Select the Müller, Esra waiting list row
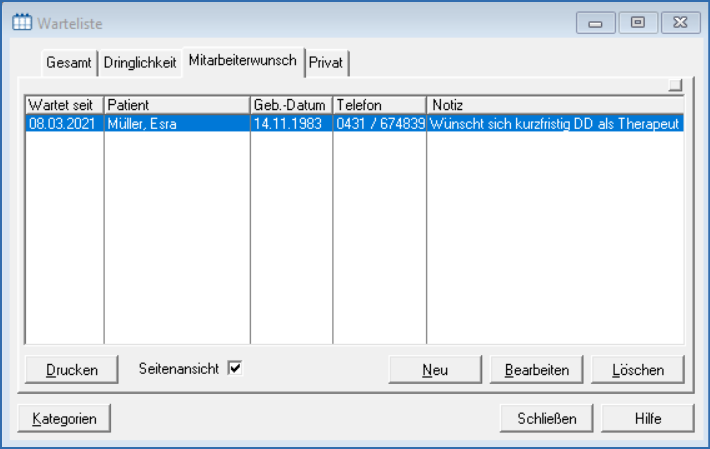 [x=177, y=124]
